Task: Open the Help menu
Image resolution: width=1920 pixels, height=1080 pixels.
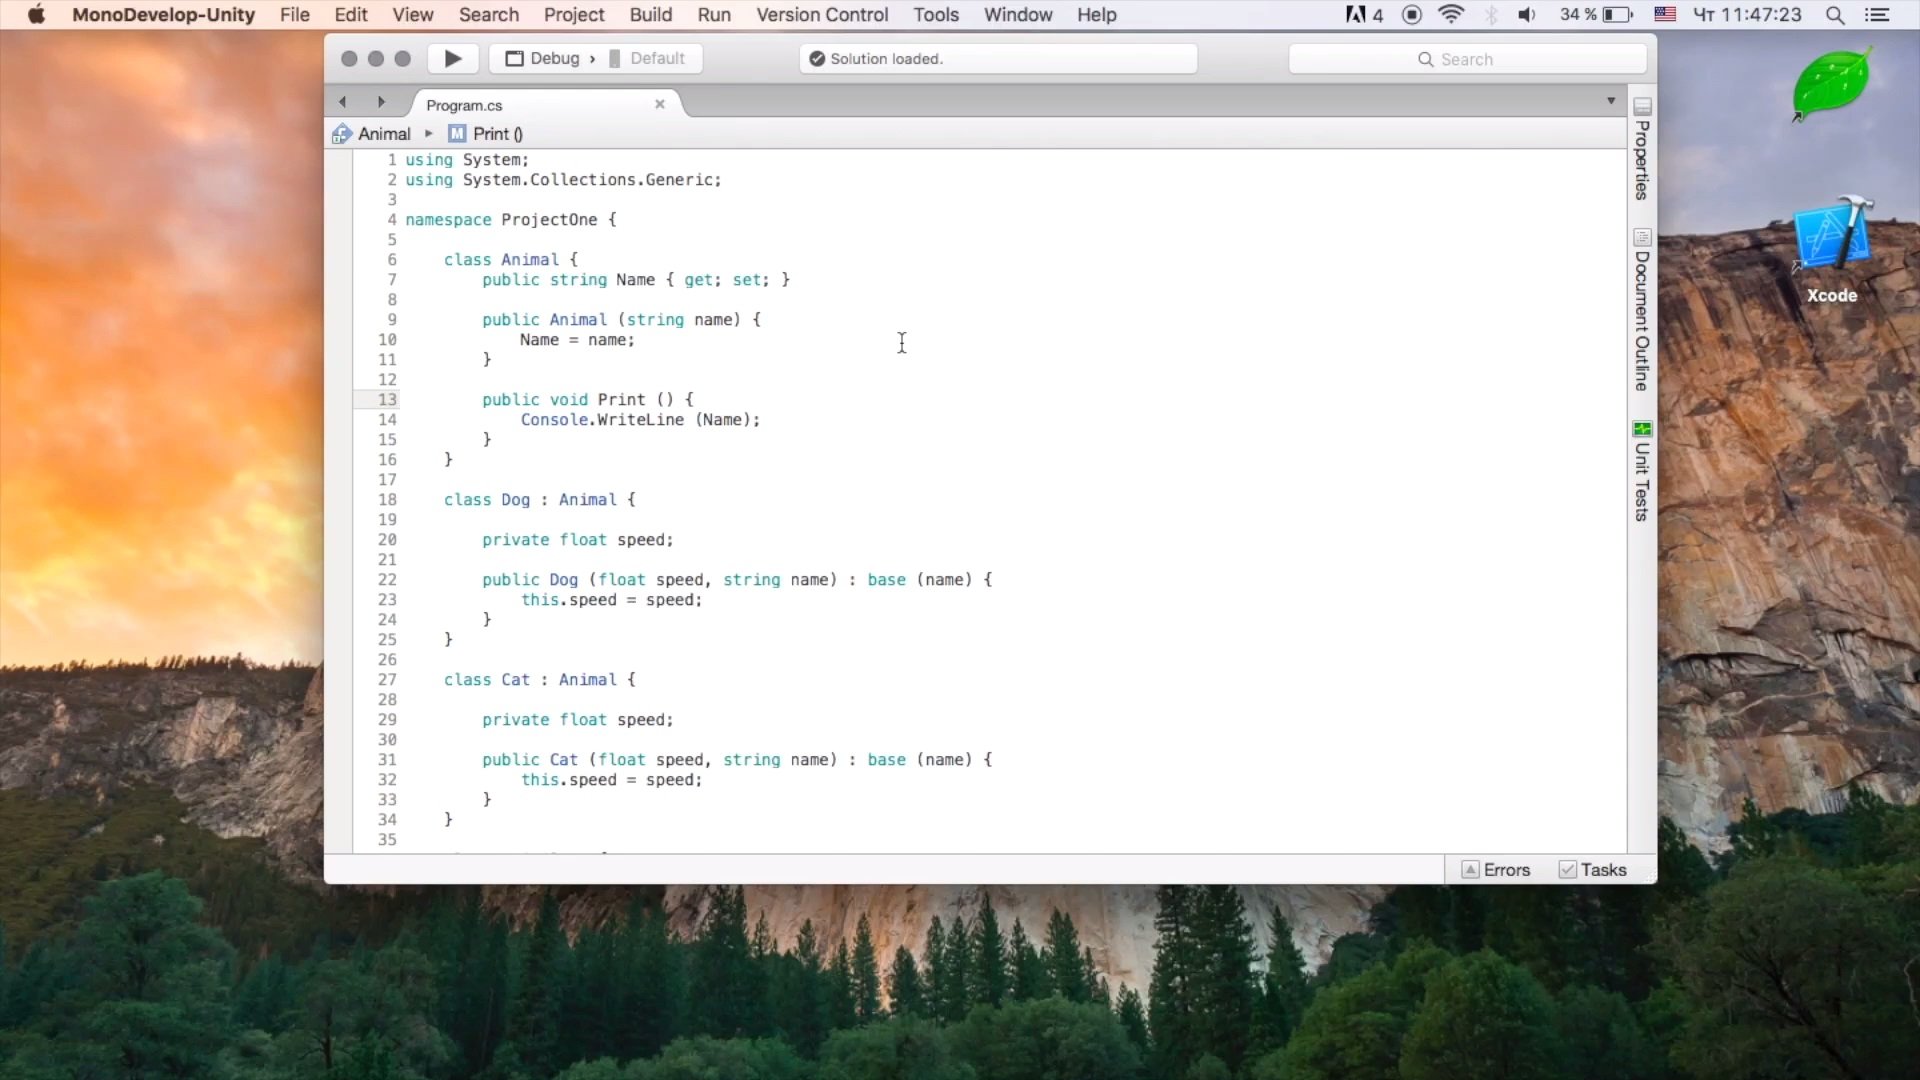Action: [x=1097, y=15]
